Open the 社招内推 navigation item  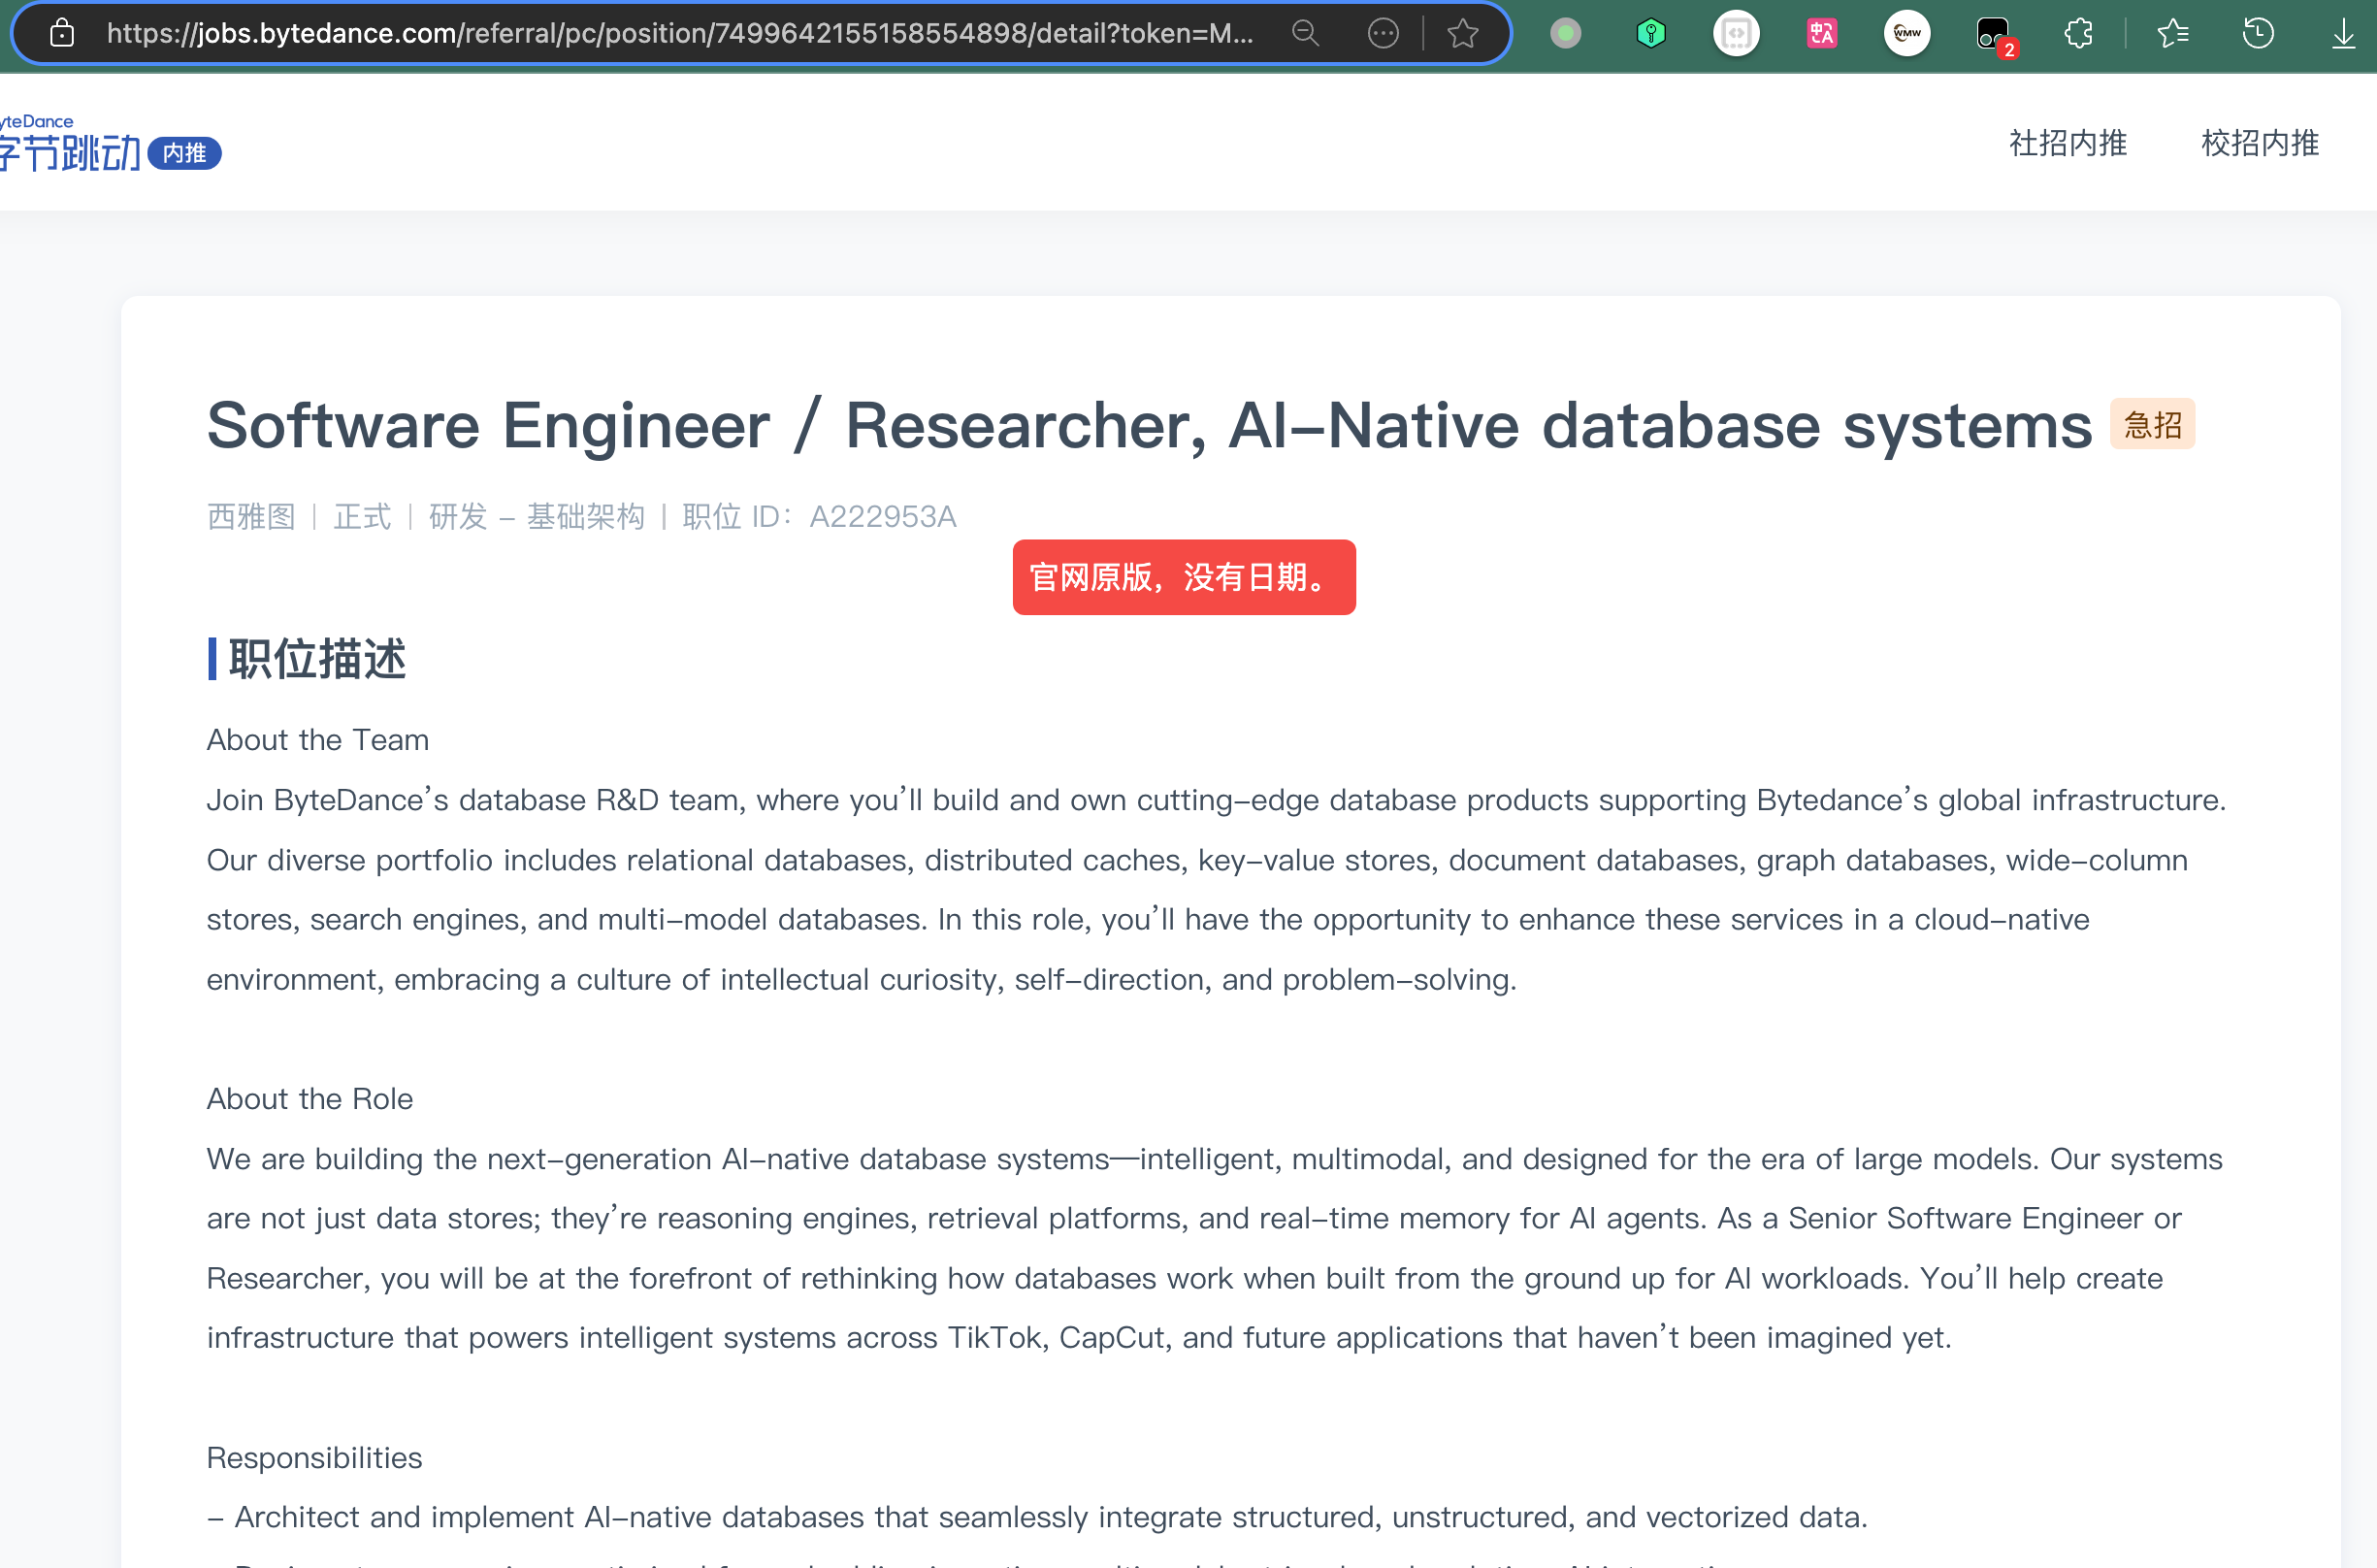(x=2068, y=143)
